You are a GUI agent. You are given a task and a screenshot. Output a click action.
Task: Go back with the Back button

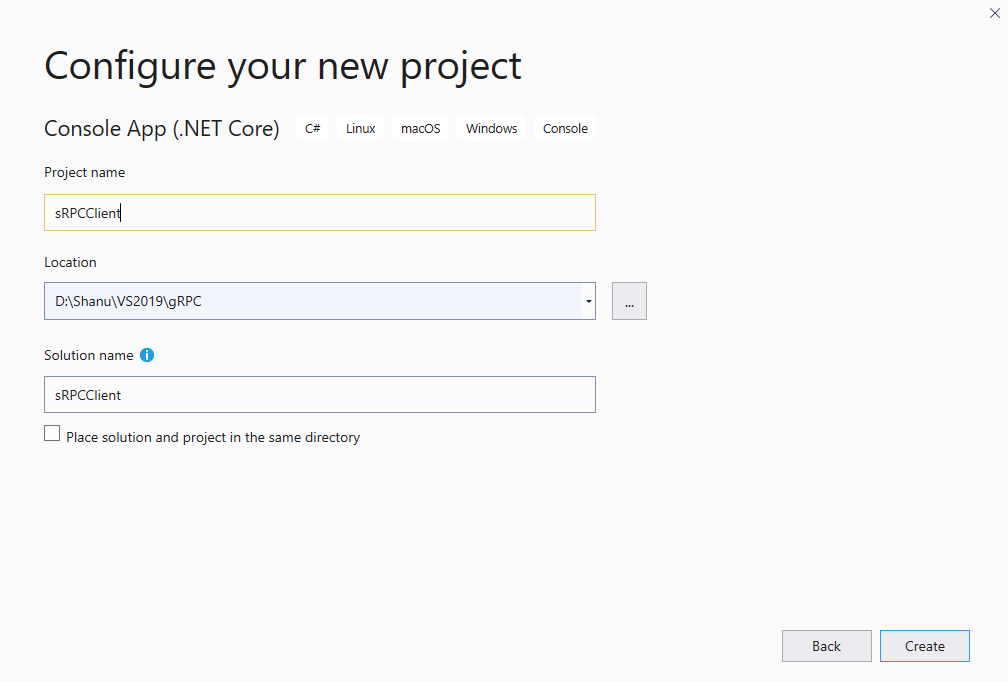(826, 646)
